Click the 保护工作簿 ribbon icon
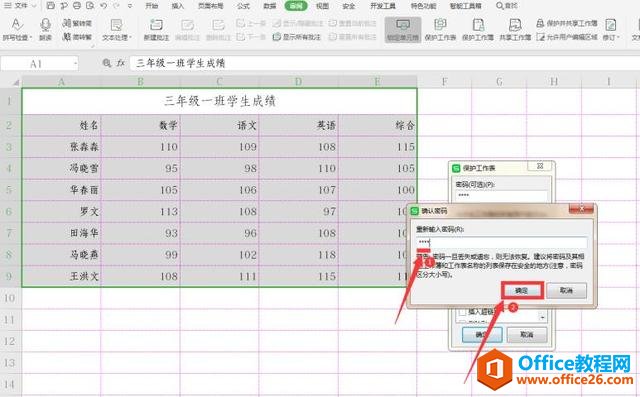 (x=478, y=29)
